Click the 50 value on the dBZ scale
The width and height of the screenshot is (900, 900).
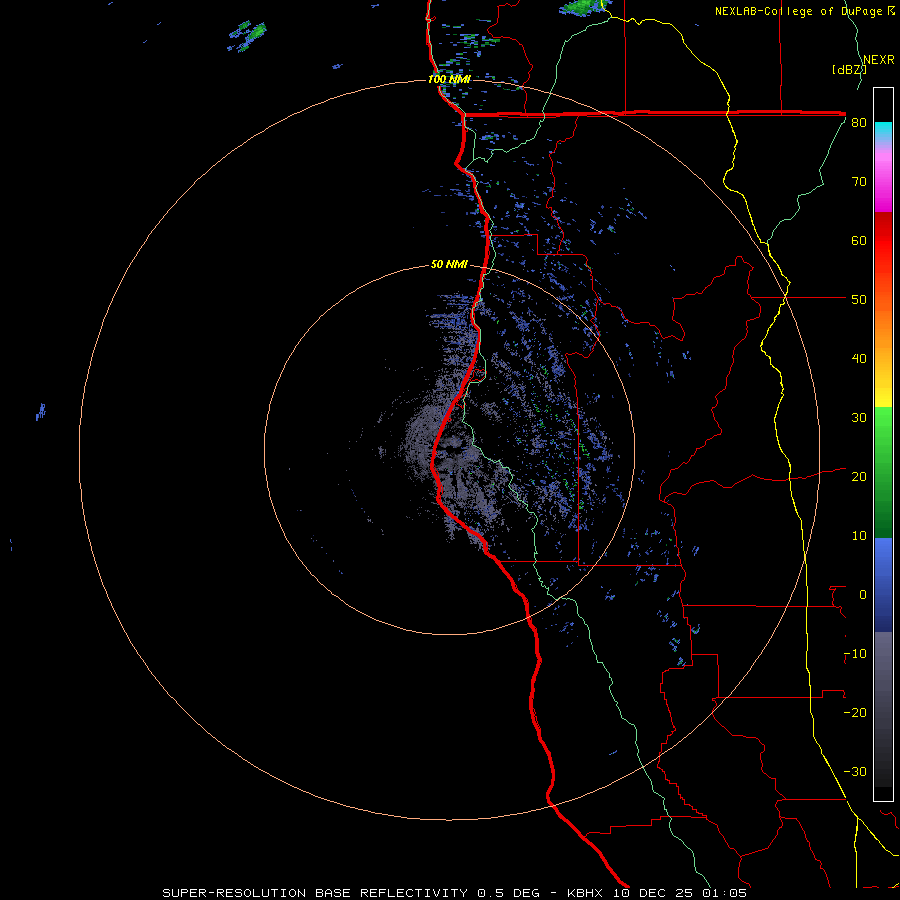click(859, 300)
